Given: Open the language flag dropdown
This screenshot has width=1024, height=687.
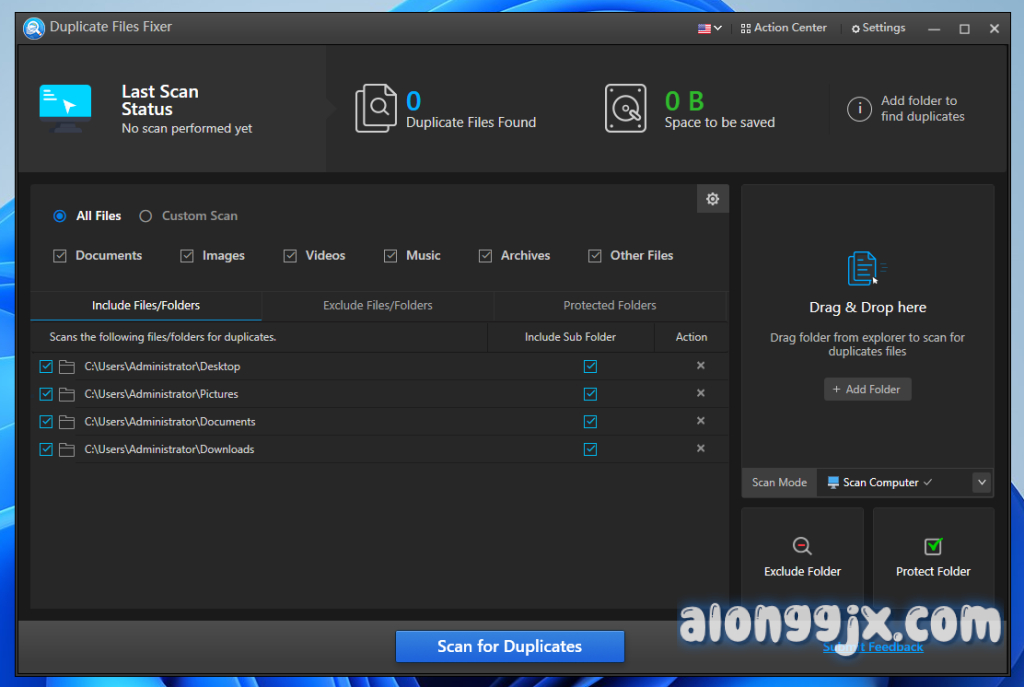Looking at the screenshot, I should tap(709, 28).
